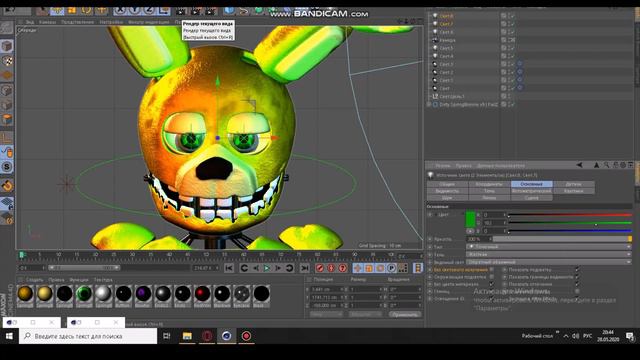Image resolution: width=640 pixels, height=360 pixels.
Task: Lock the X axis in top toolbar
Action: pos(120,11)
